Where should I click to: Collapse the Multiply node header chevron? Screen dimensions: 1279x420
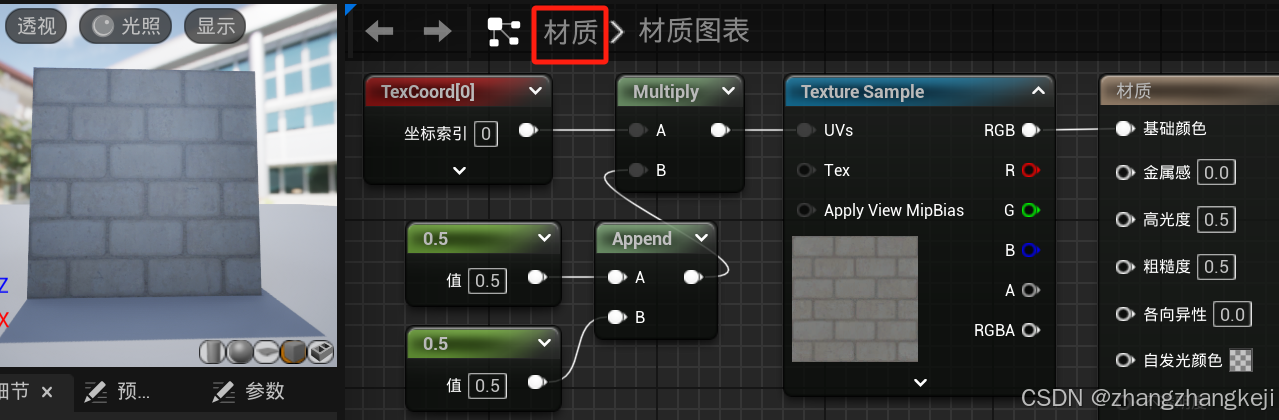click(x=728, y=92)
